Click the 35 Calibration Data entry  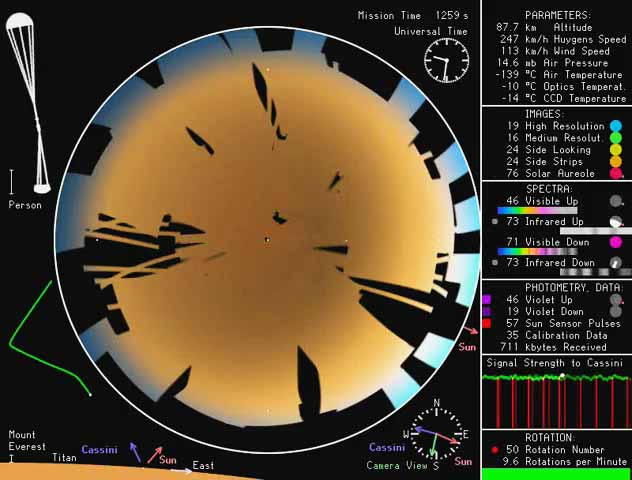(x=557, y=335)
